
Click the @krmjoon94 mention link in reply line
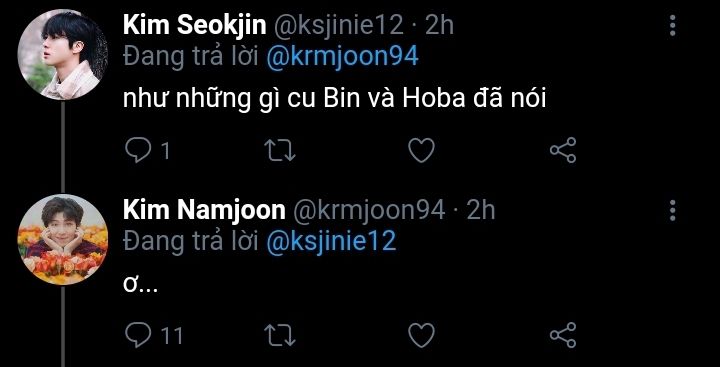(342, 57)
